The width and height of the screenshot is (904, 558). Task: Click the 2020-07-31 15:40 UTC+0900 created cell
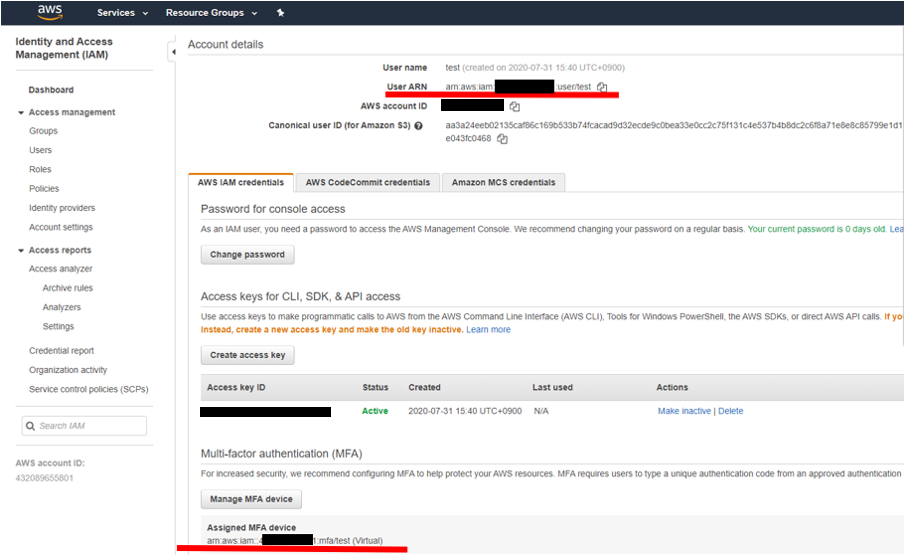[465, 411]
